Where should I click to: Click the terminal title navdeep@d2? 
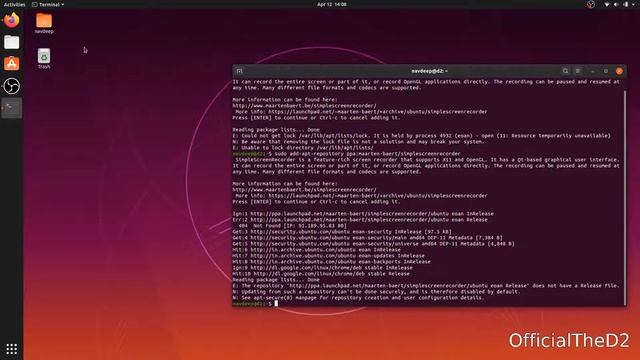[429, 71]
